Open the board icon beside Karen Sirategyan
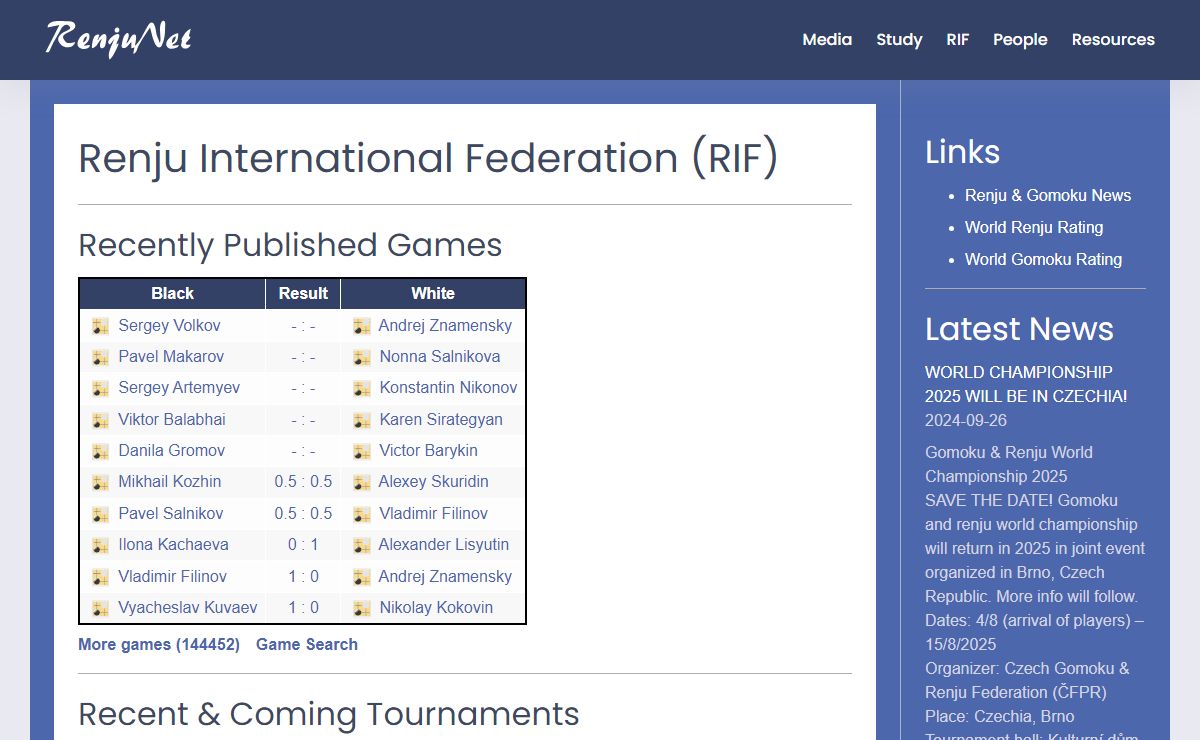 point(362,420)
